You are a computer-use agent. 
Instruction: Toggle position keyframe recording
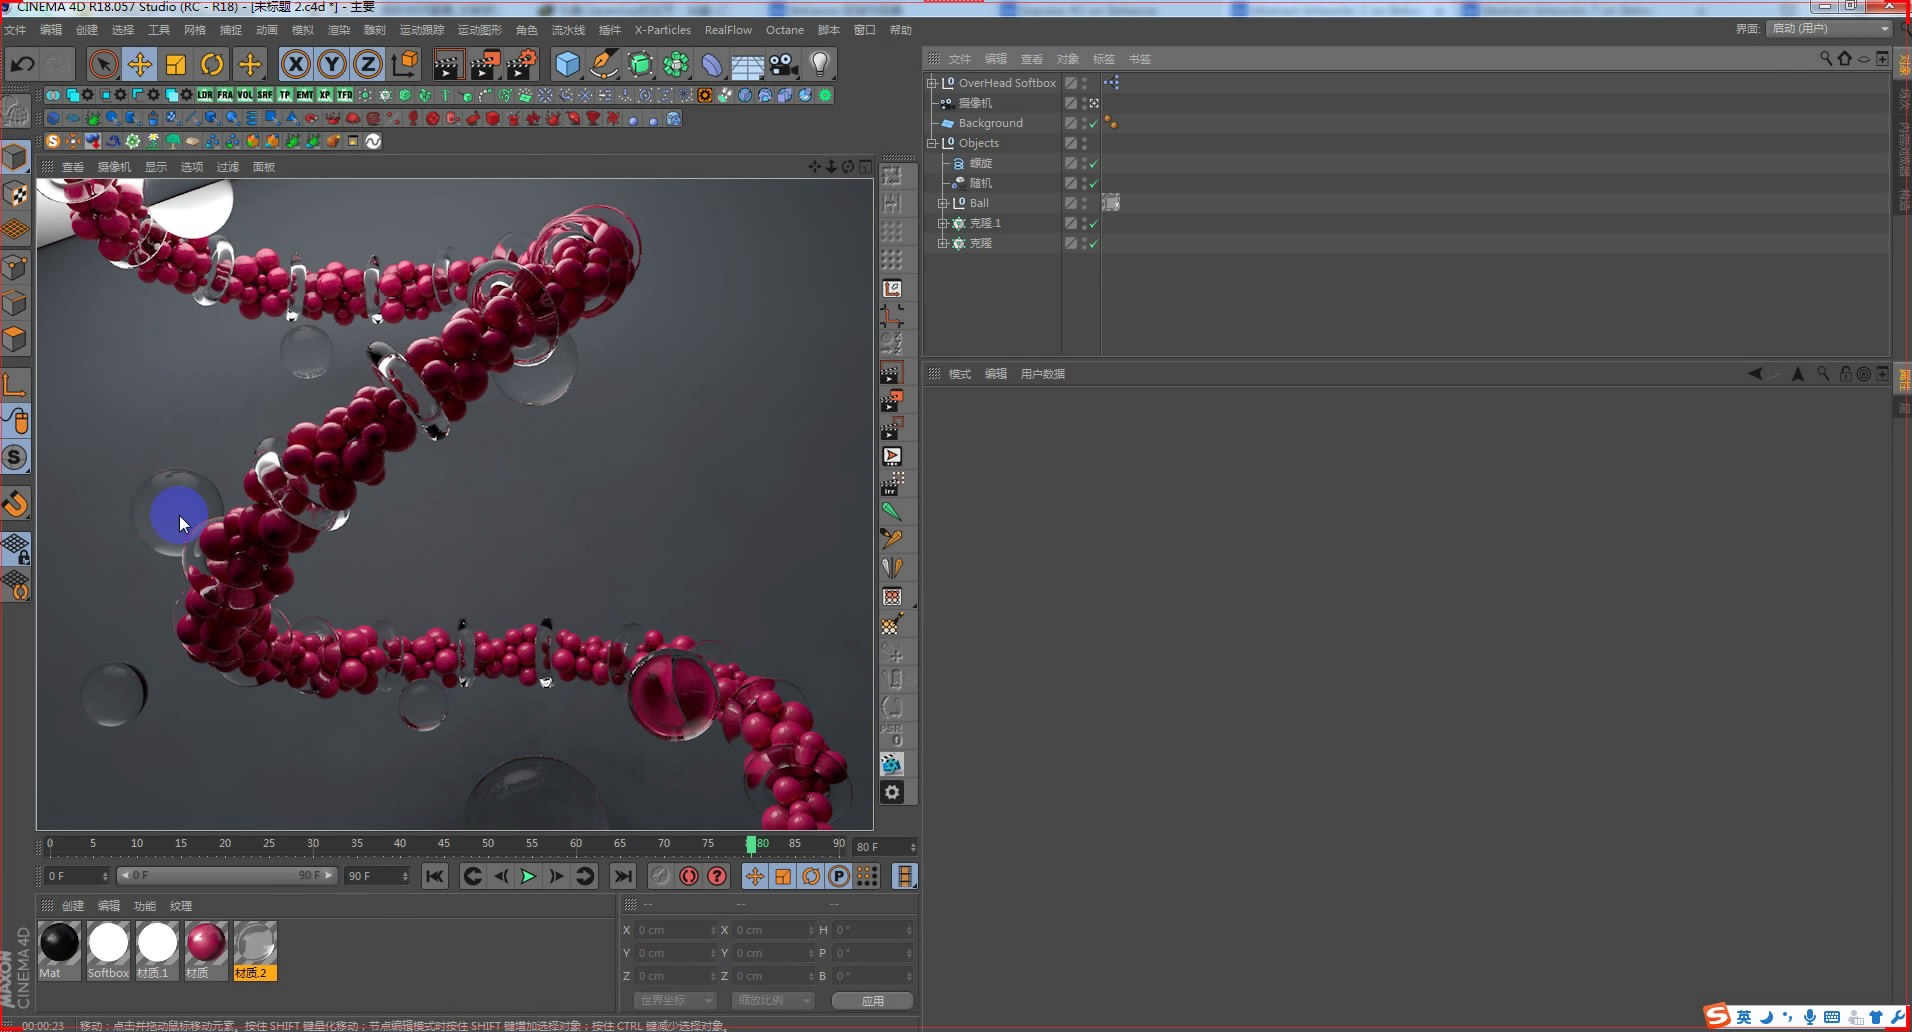click(x=755, y=877)
